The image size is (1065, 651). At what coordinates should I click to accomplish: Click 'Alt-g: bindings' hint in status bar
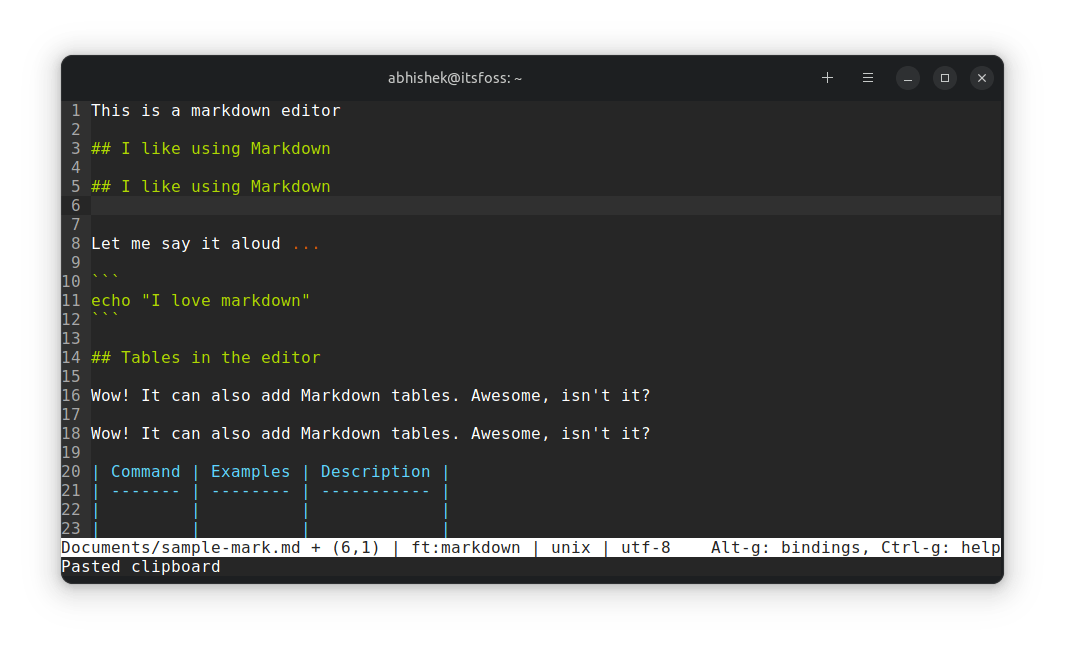[x=788, y=548]
